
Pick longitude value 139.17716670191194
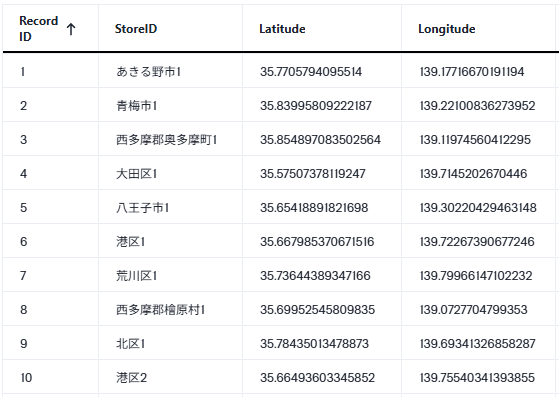[x=472, y=72]
